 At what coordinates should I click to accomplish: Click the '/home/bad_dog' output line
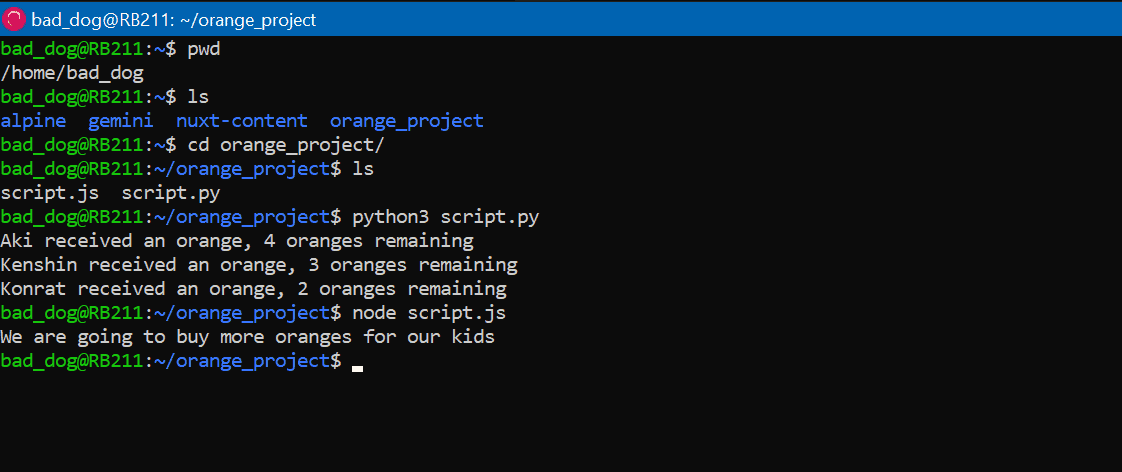point(72,74)
